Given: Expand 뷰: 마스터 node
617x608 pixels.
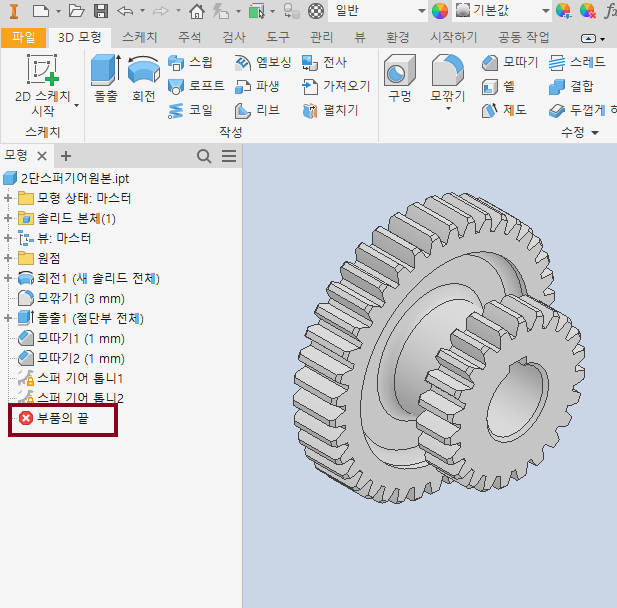Looking at the screenshot, I should pyautogui.click(x=7, y=238).
